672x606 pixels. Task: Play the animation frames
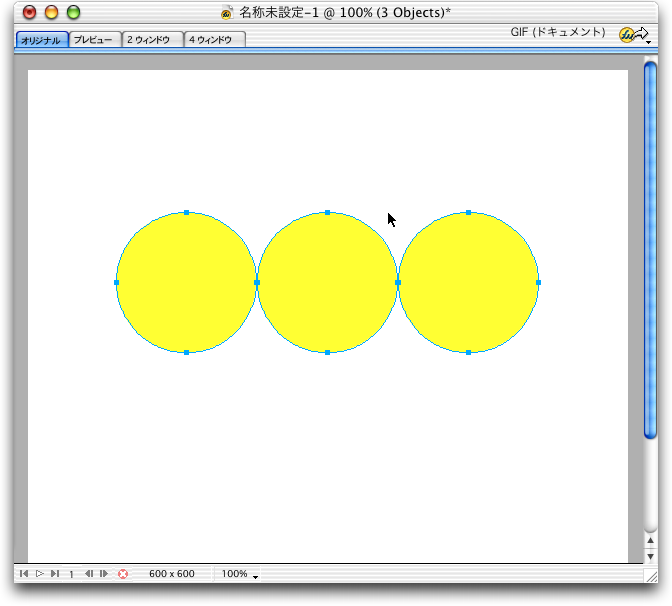pyautogui.click(x=39, y=573)
